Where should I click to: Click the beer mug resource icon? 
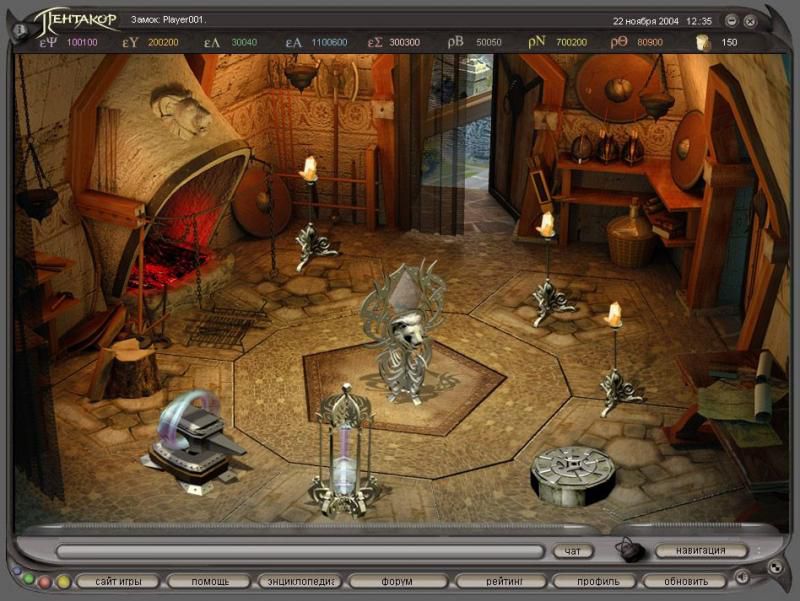click(703, 42)
